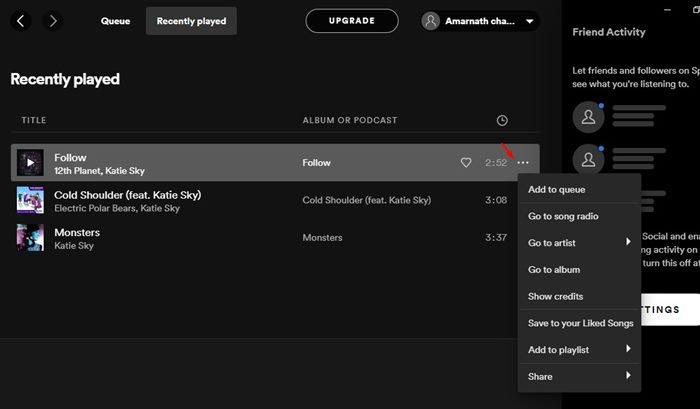This screenshot has height=409, width=700.
Task: Select the Recently played tab
Action: pos(191,21)
